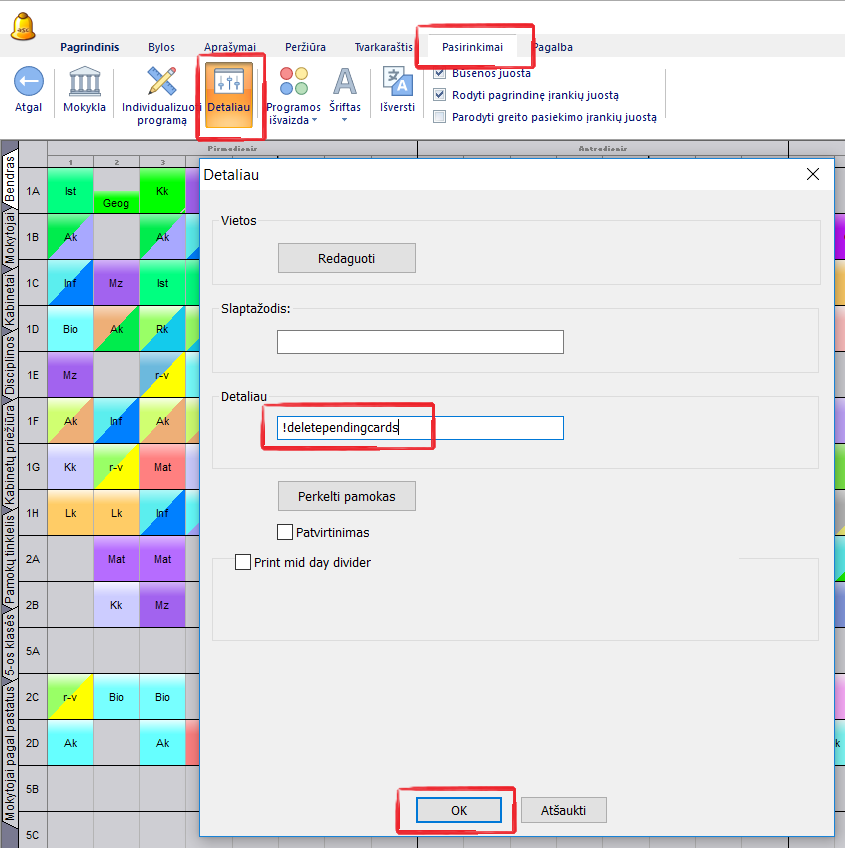The image size is (845, 848).
Task: Click the Perkelti pamokas button
Action: click(x=346, y=496)
